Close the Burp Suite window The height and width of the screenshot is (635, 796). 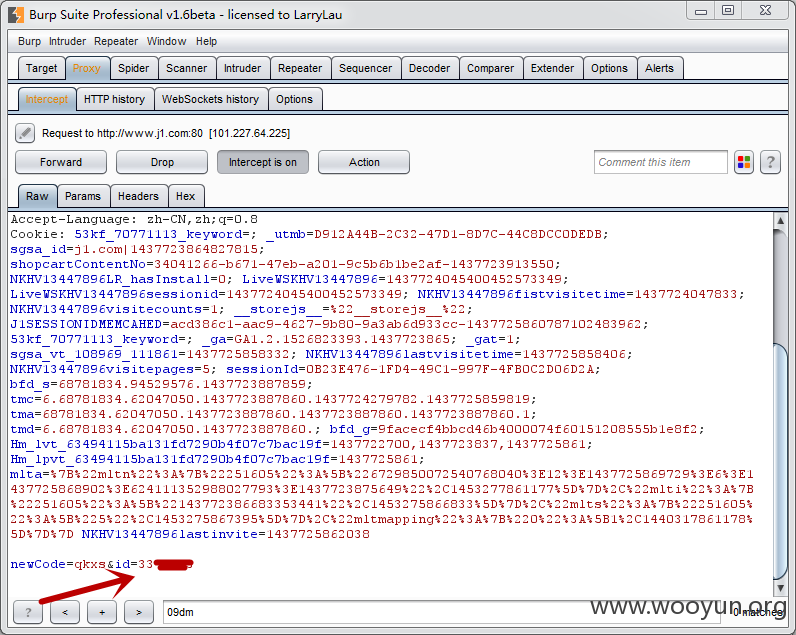coord(766,11)
